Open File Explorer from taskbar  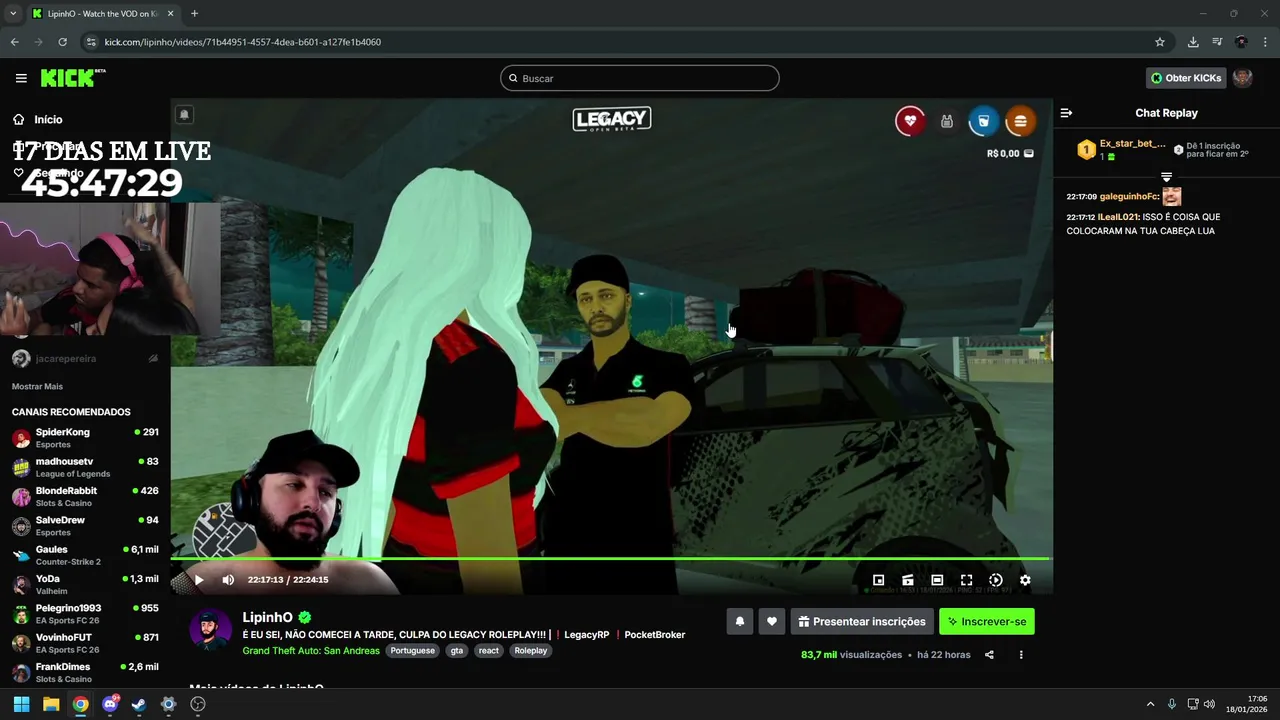coord(51,704)
